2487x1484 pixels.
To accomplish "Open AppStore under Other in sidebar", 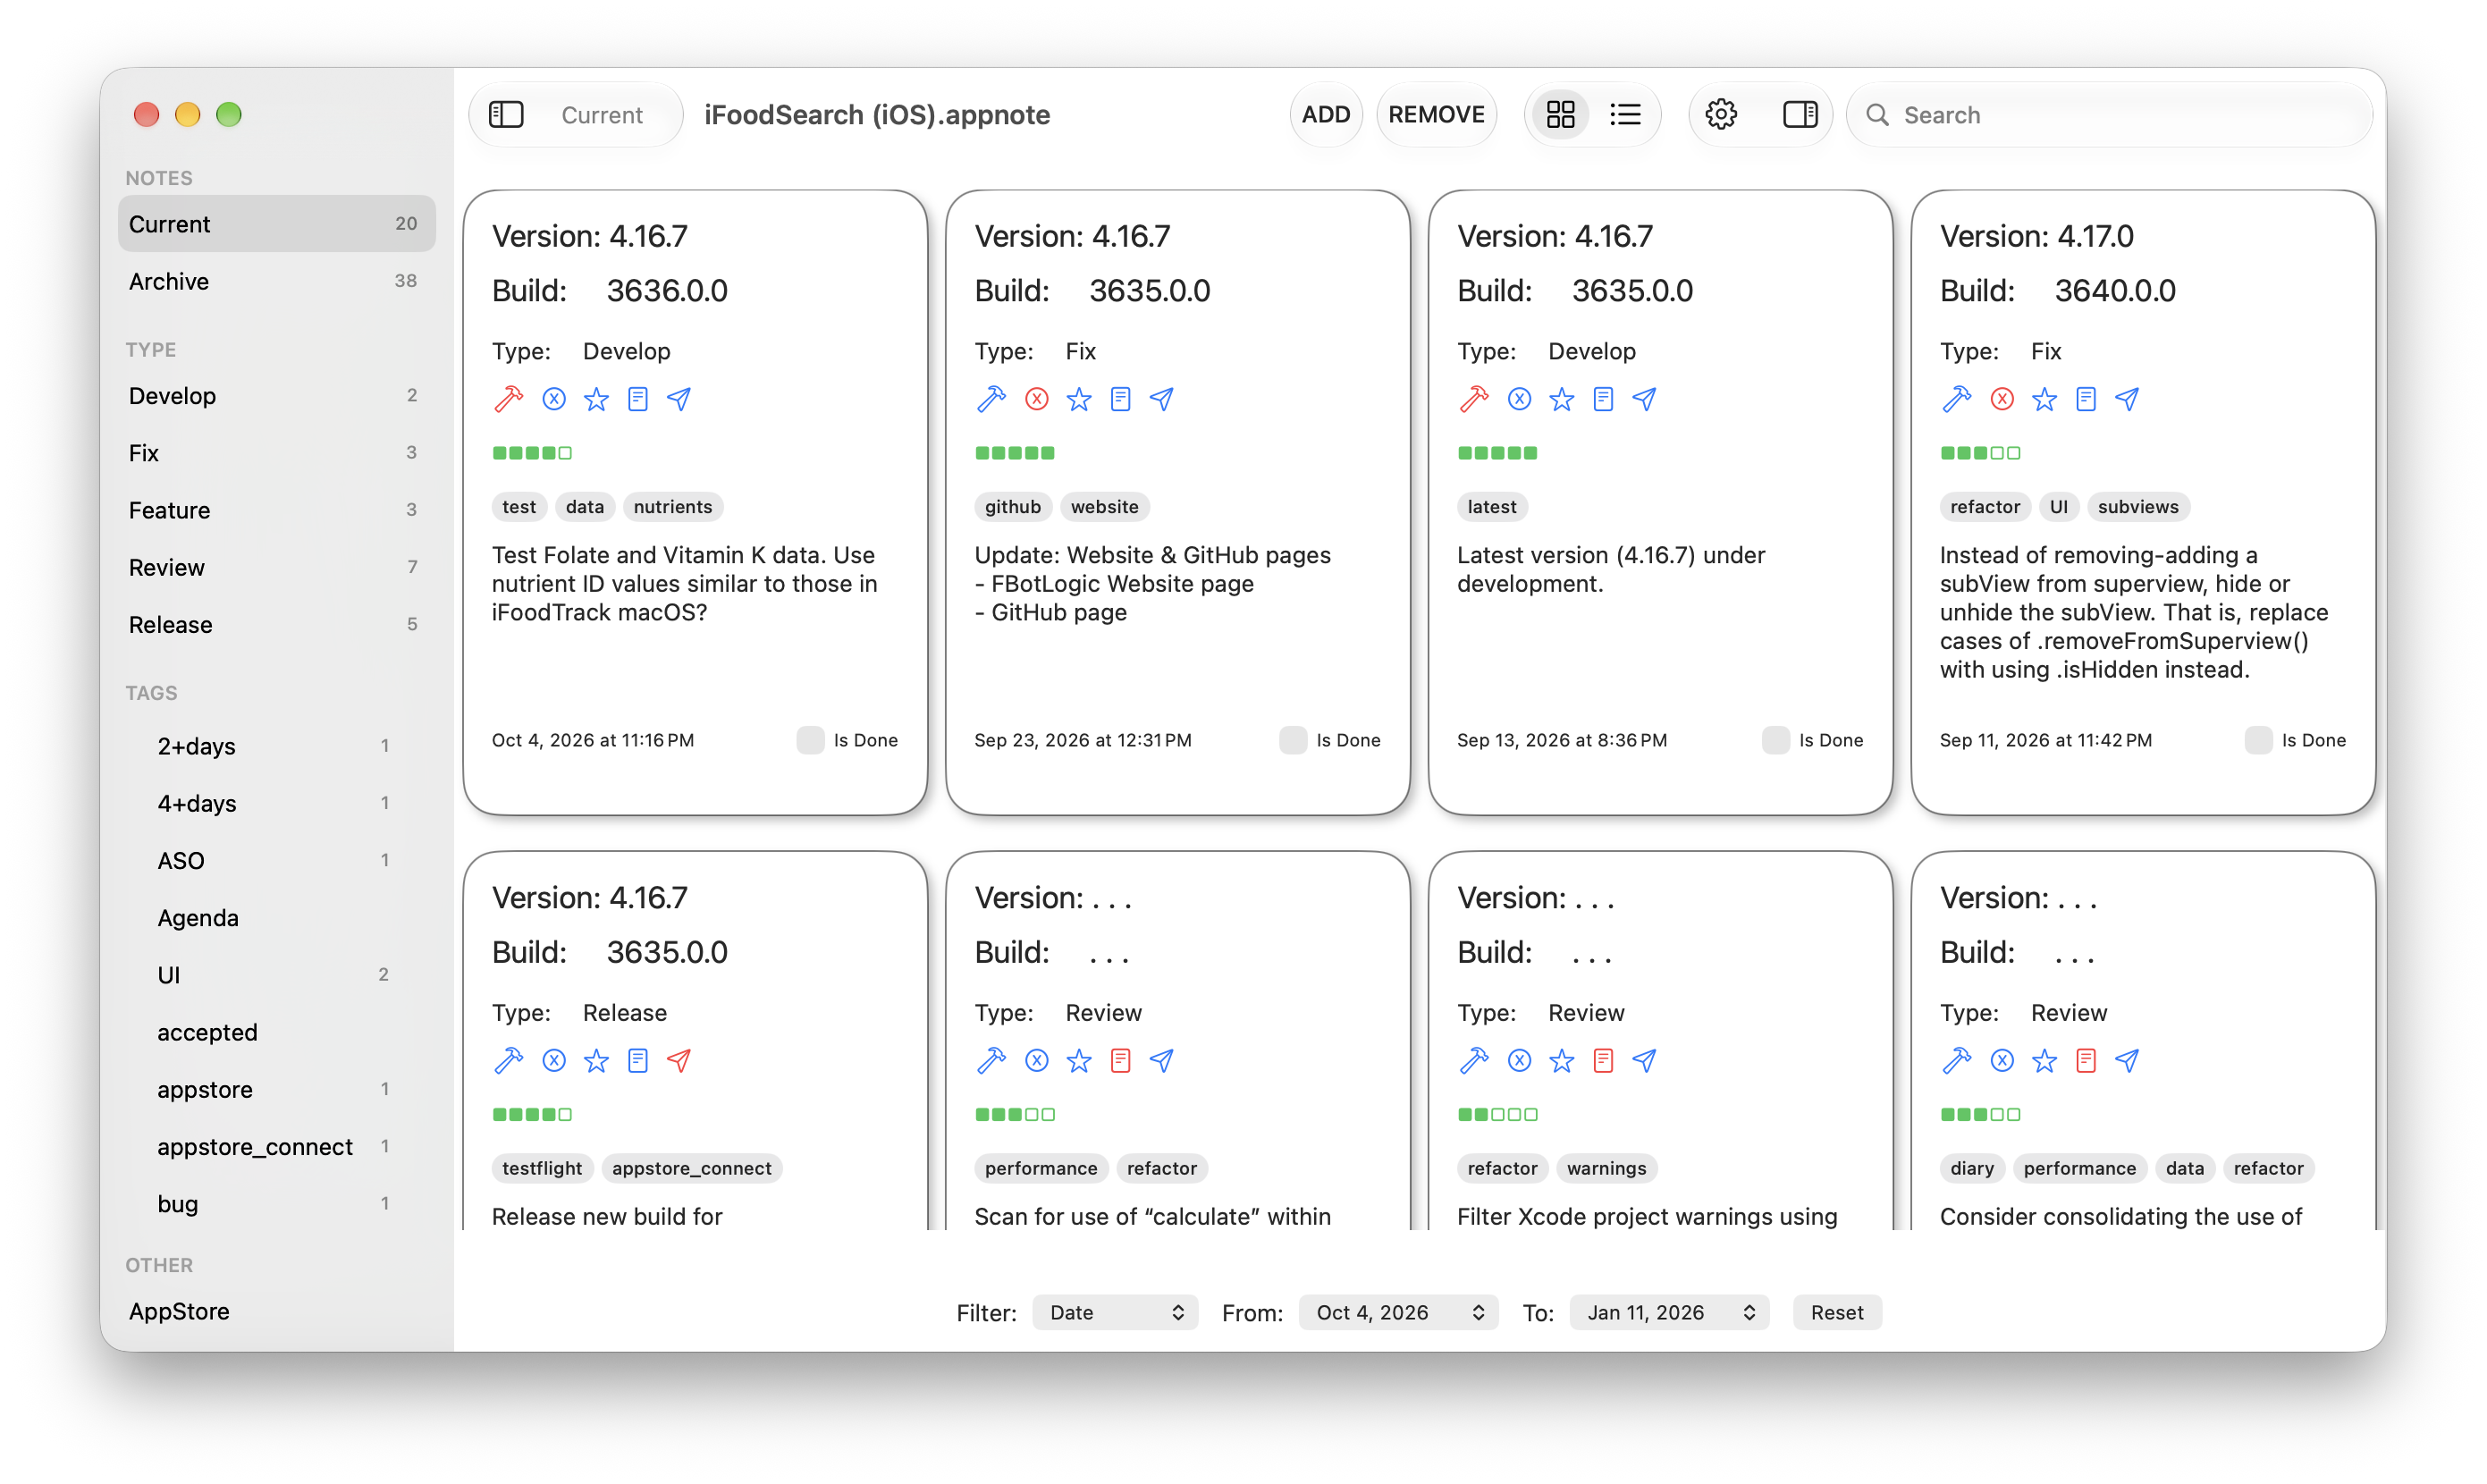I will pos(276,1311).
